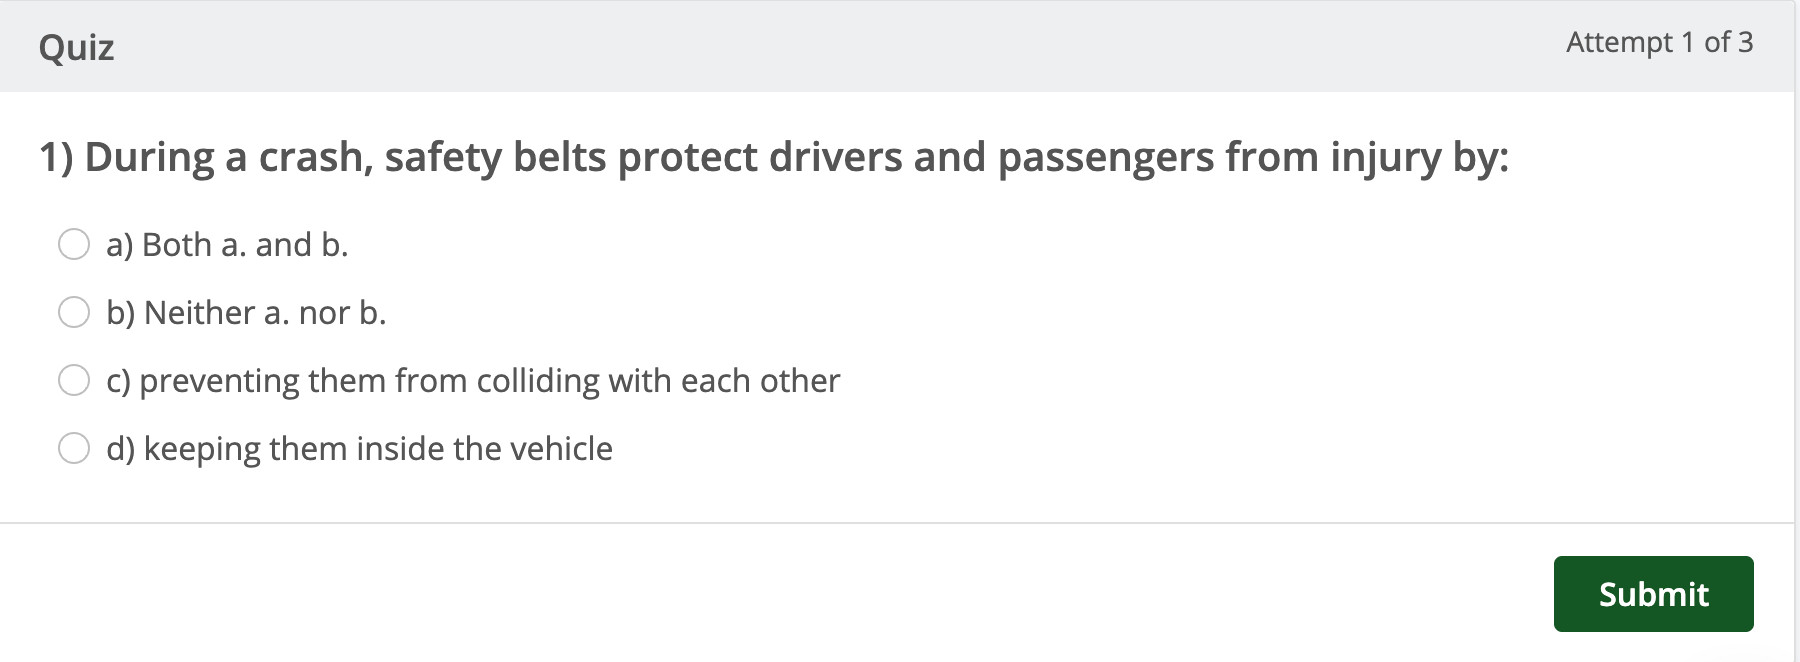Click the 'Attempt 1 of 3' indicator
1800x662 pixels.
point(1659,42)
